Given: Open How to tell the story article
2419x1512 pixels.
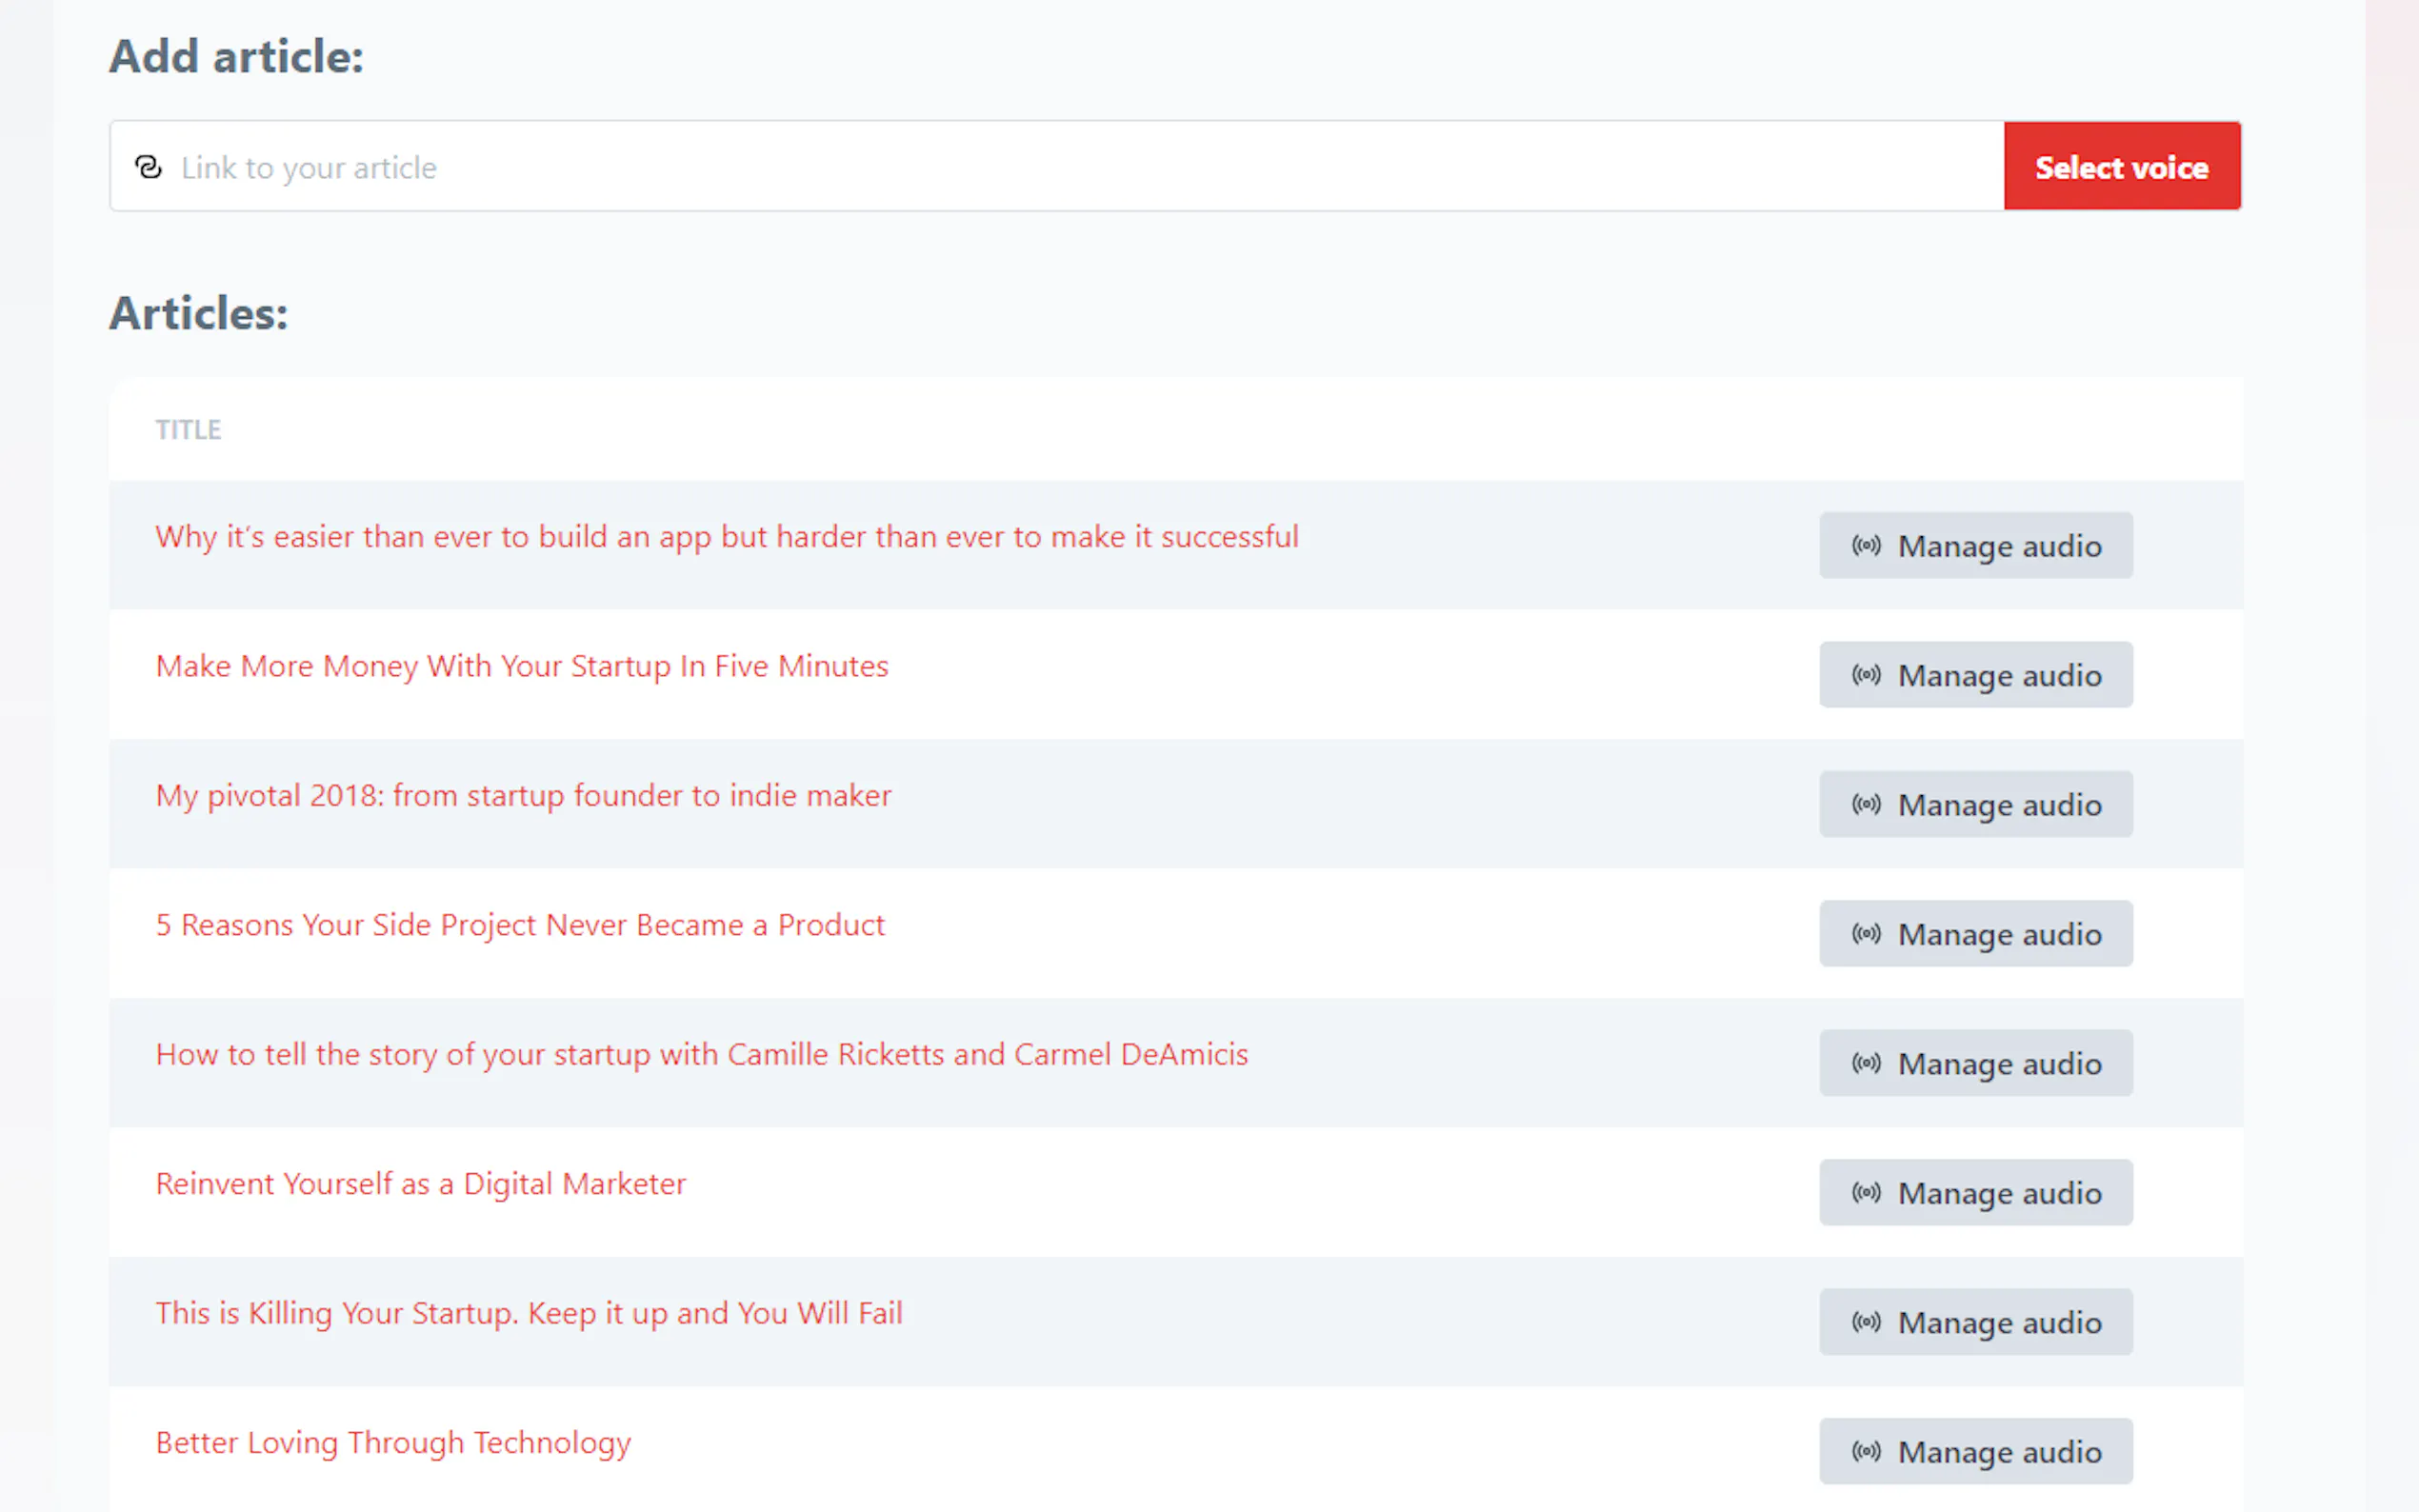Looking at the screenshot, I should point(701,1054).
